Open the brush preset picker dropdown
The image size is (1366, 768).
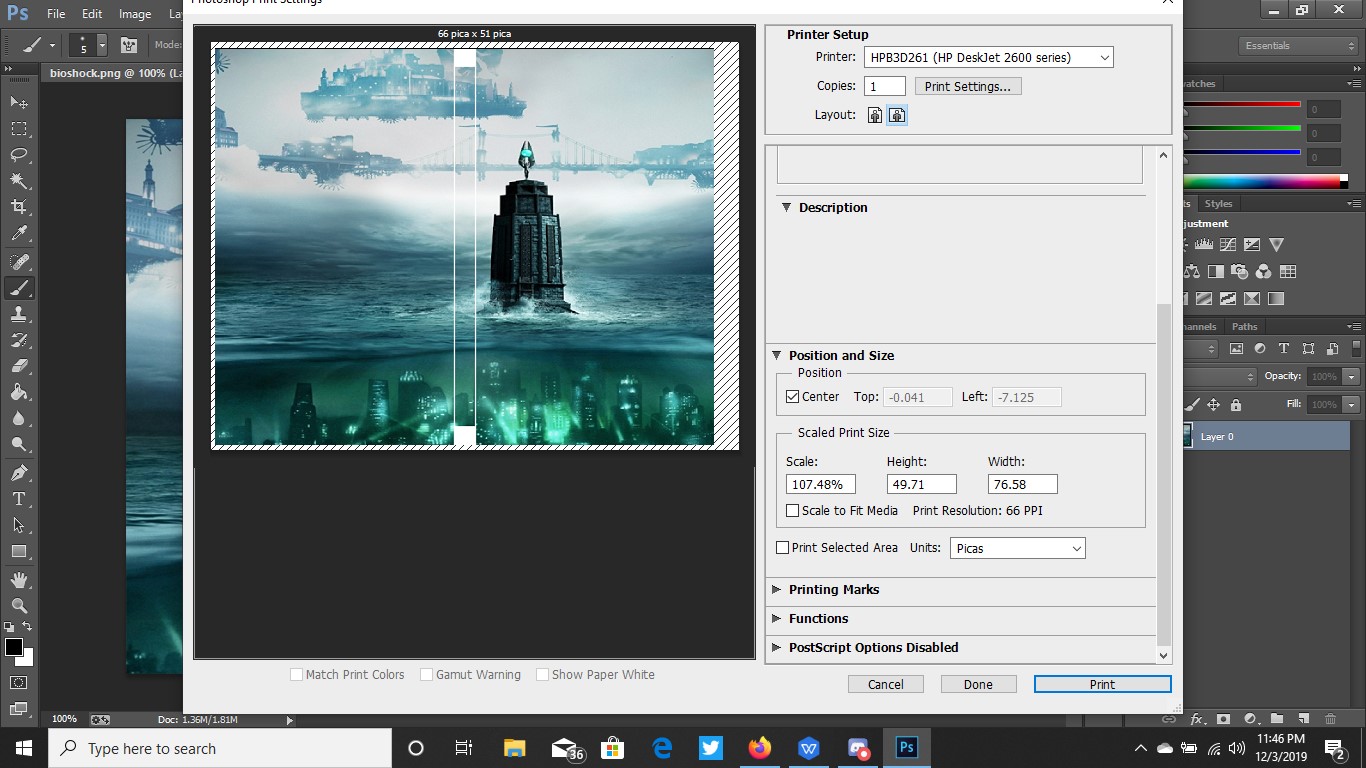coord(102,45)
